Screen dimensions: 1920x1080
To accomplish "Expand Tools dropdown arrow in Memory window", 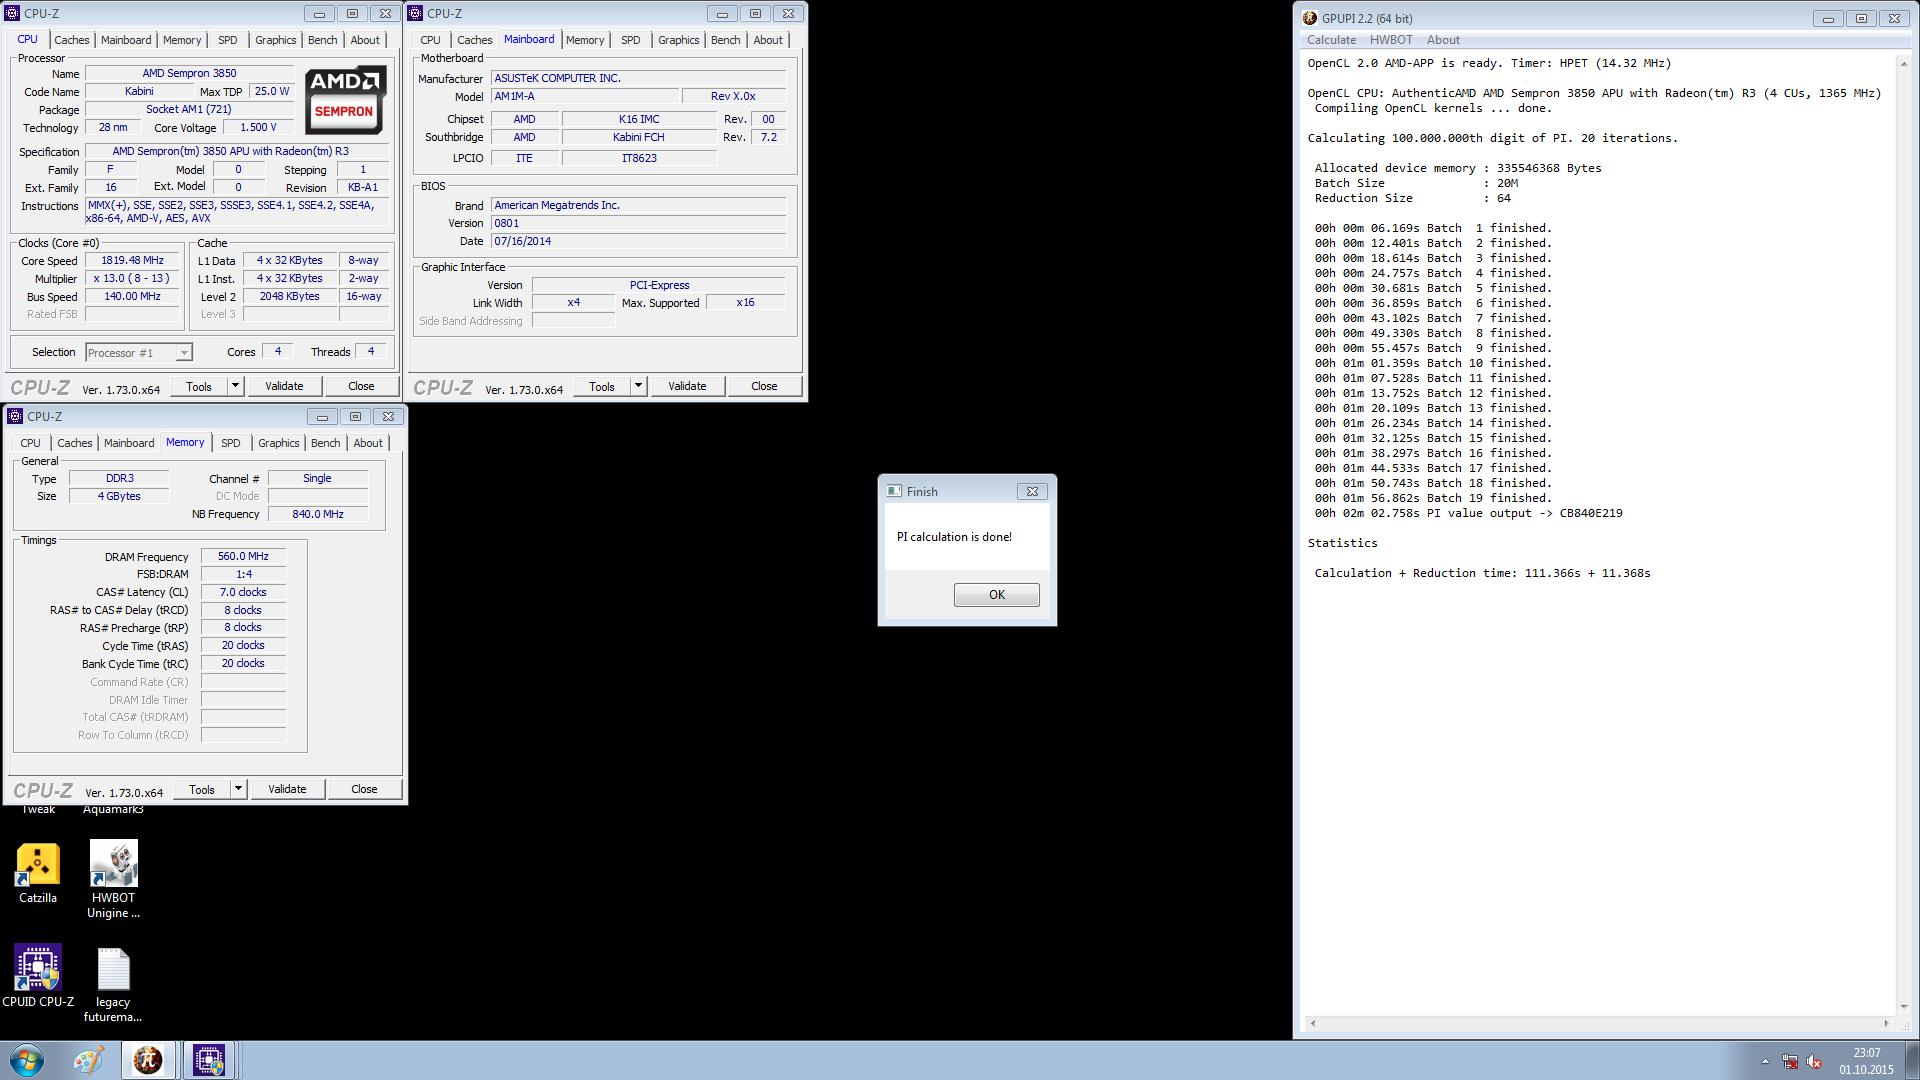I will pyautogui.click(x=238, y=789).
